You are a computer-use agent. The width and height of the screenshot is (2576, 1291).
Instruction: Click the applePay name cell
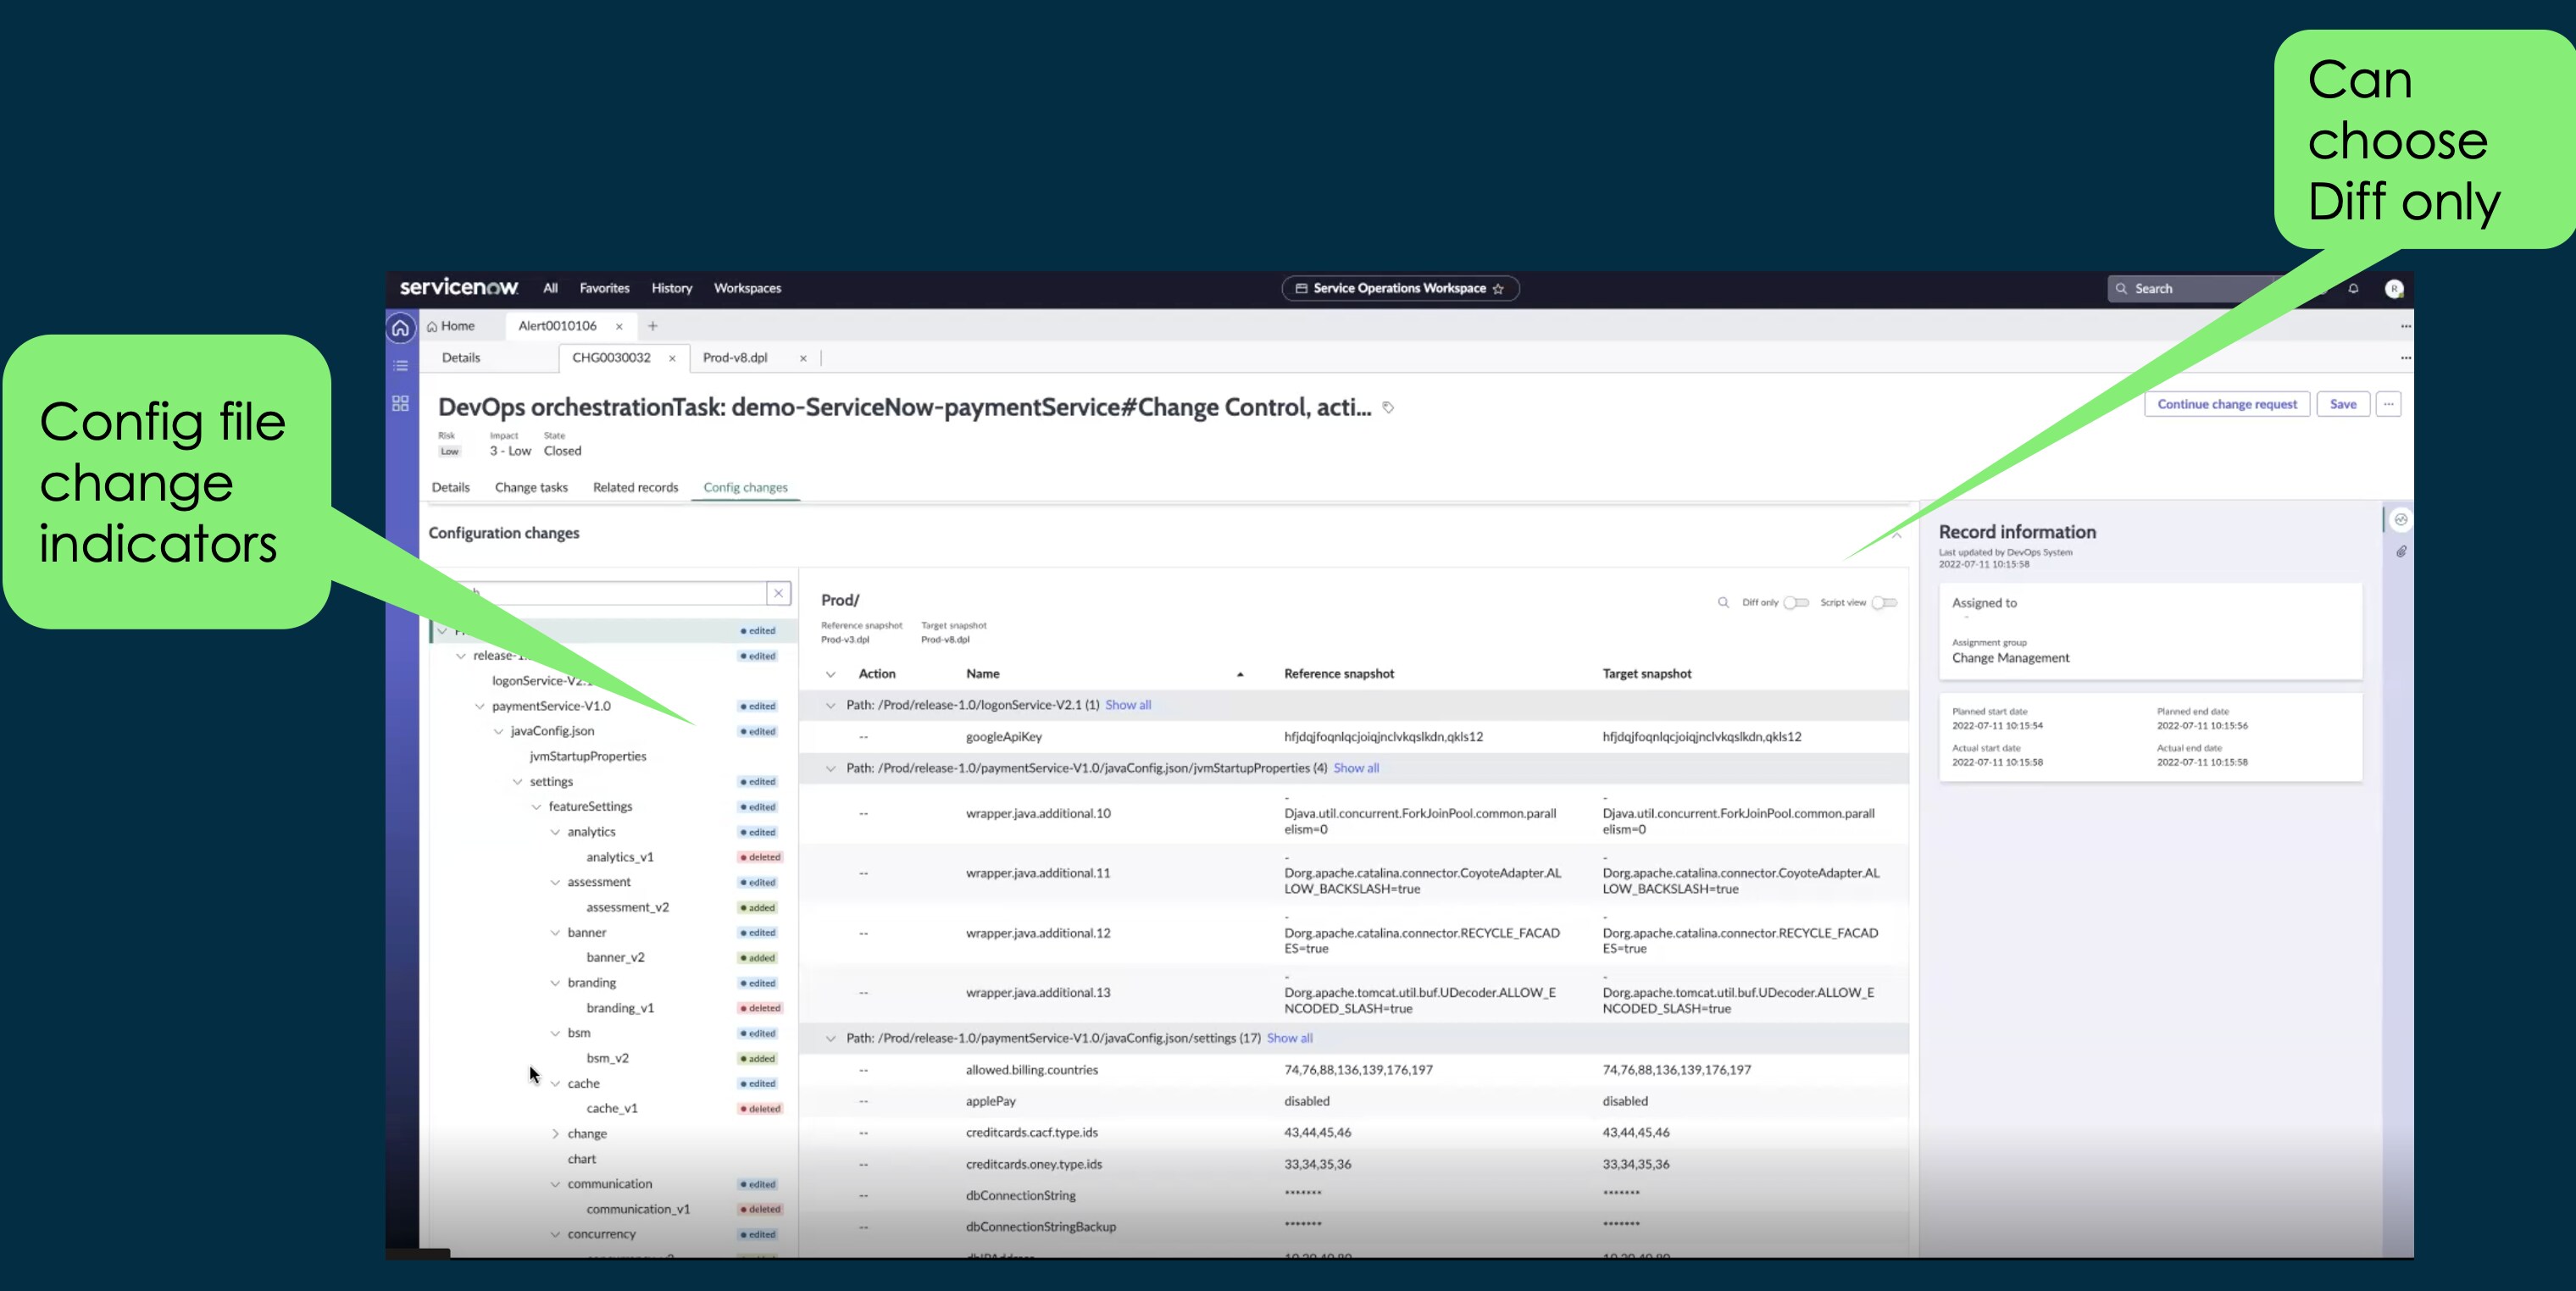tap(991, 1101)
